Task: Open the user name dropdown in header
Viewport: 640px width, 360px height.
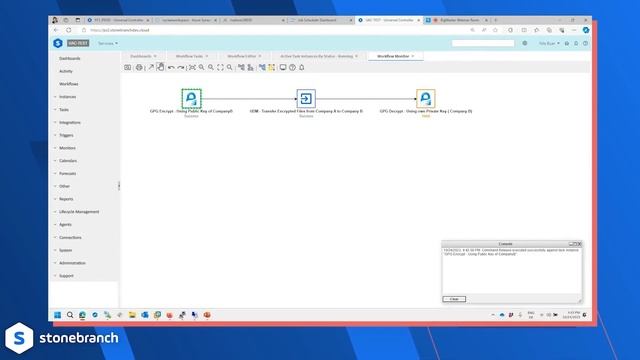Action: (549, 43)
